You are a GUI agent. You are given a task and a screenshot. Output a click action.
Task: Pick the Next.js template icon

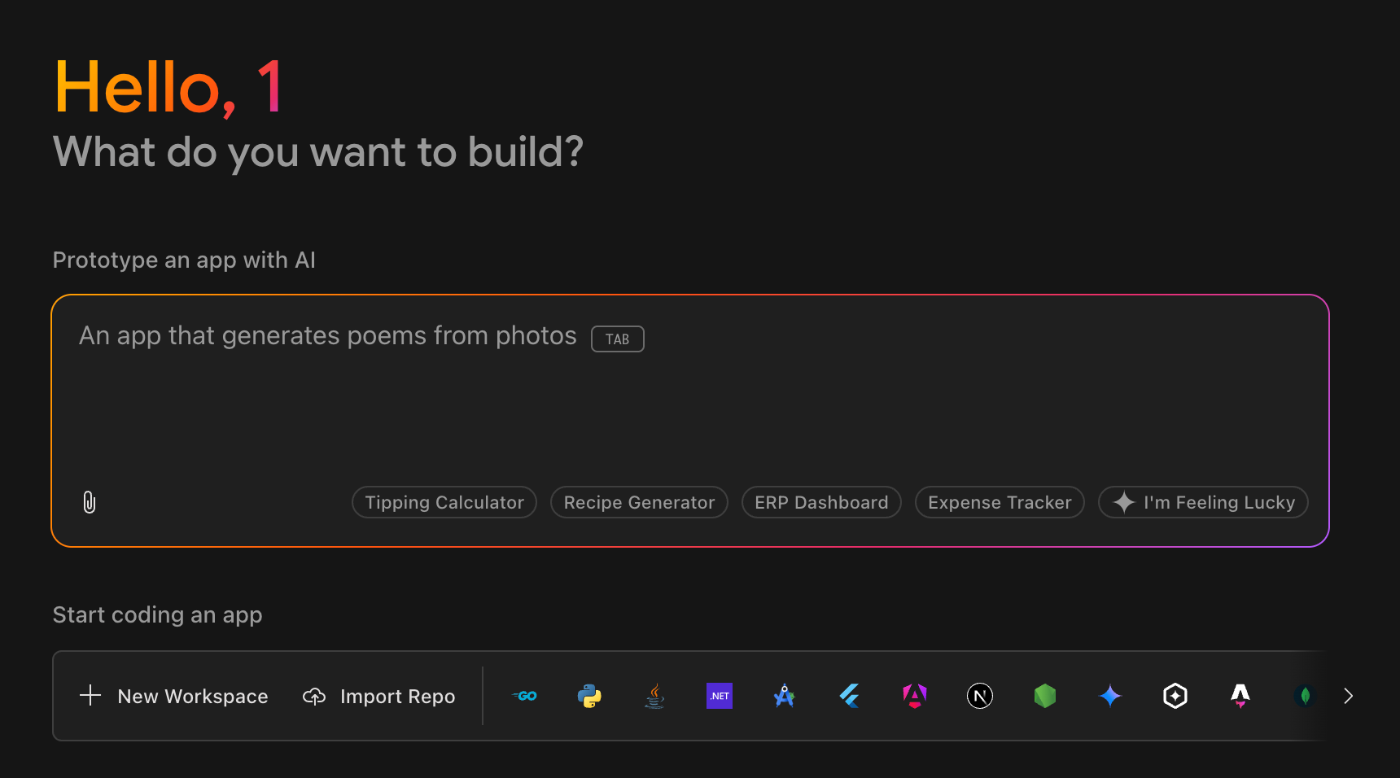980,696
